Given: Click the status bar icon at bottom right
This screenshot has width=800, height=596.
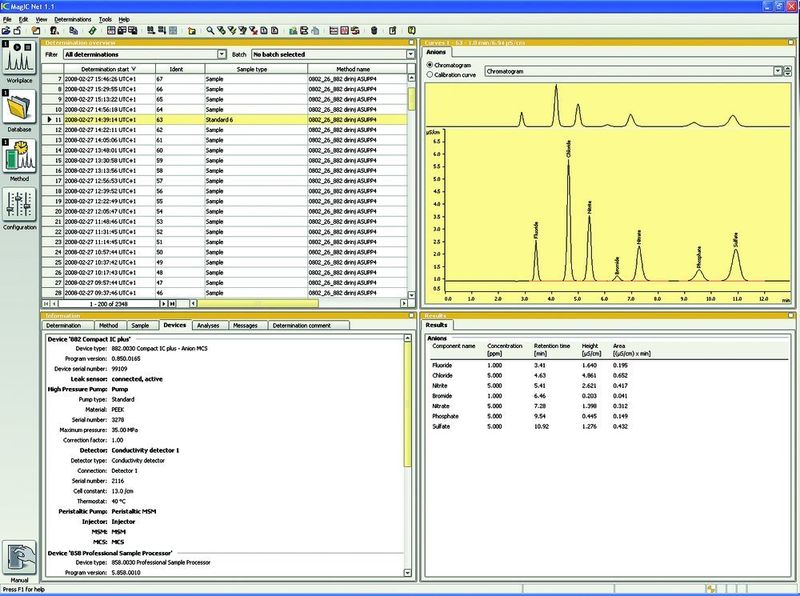Looking at the screenshot, I should [x=712, y=589].
